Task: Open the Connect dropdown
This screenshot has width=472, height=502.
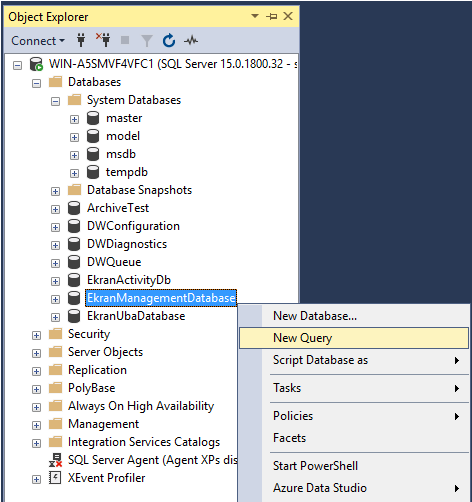Action: (38, 41)
